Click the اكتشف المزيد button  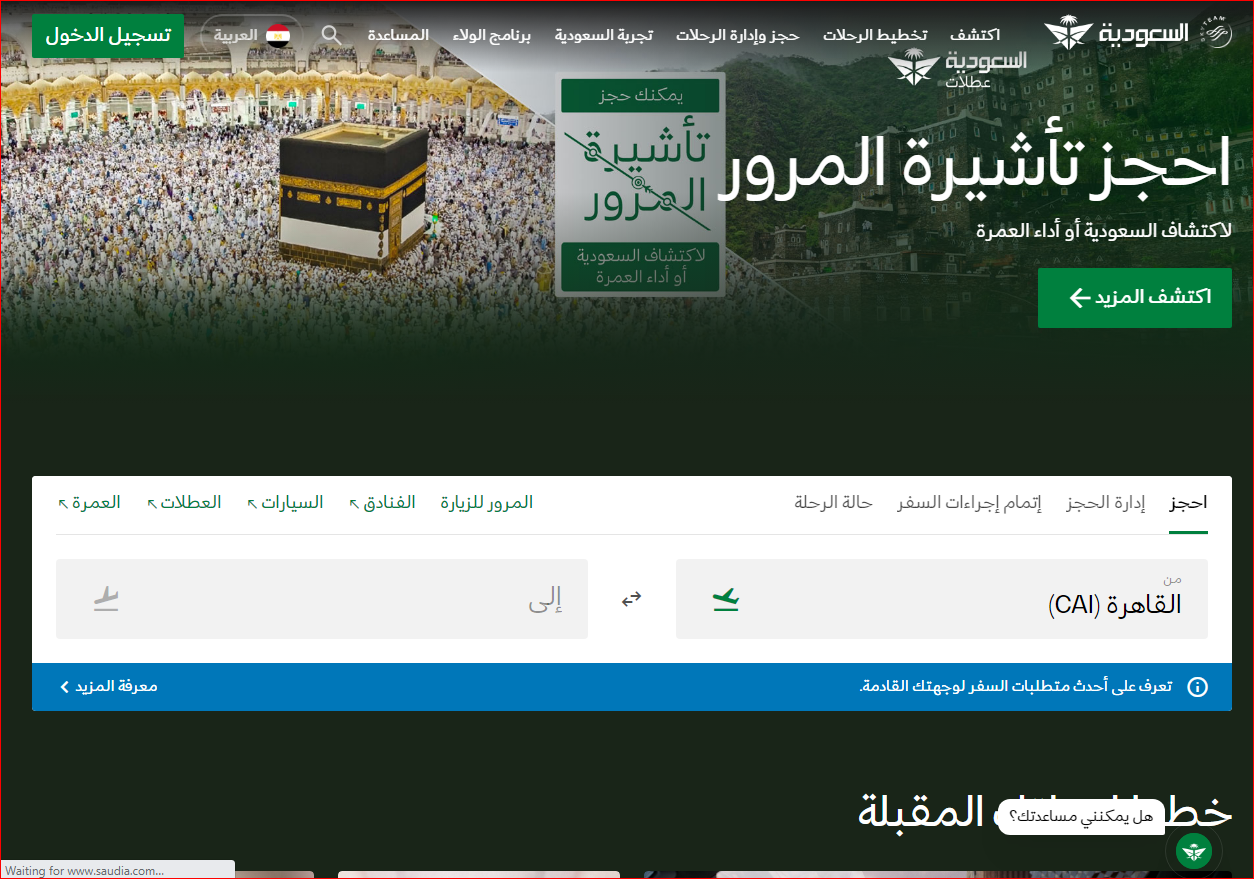tap(1134, 298)
